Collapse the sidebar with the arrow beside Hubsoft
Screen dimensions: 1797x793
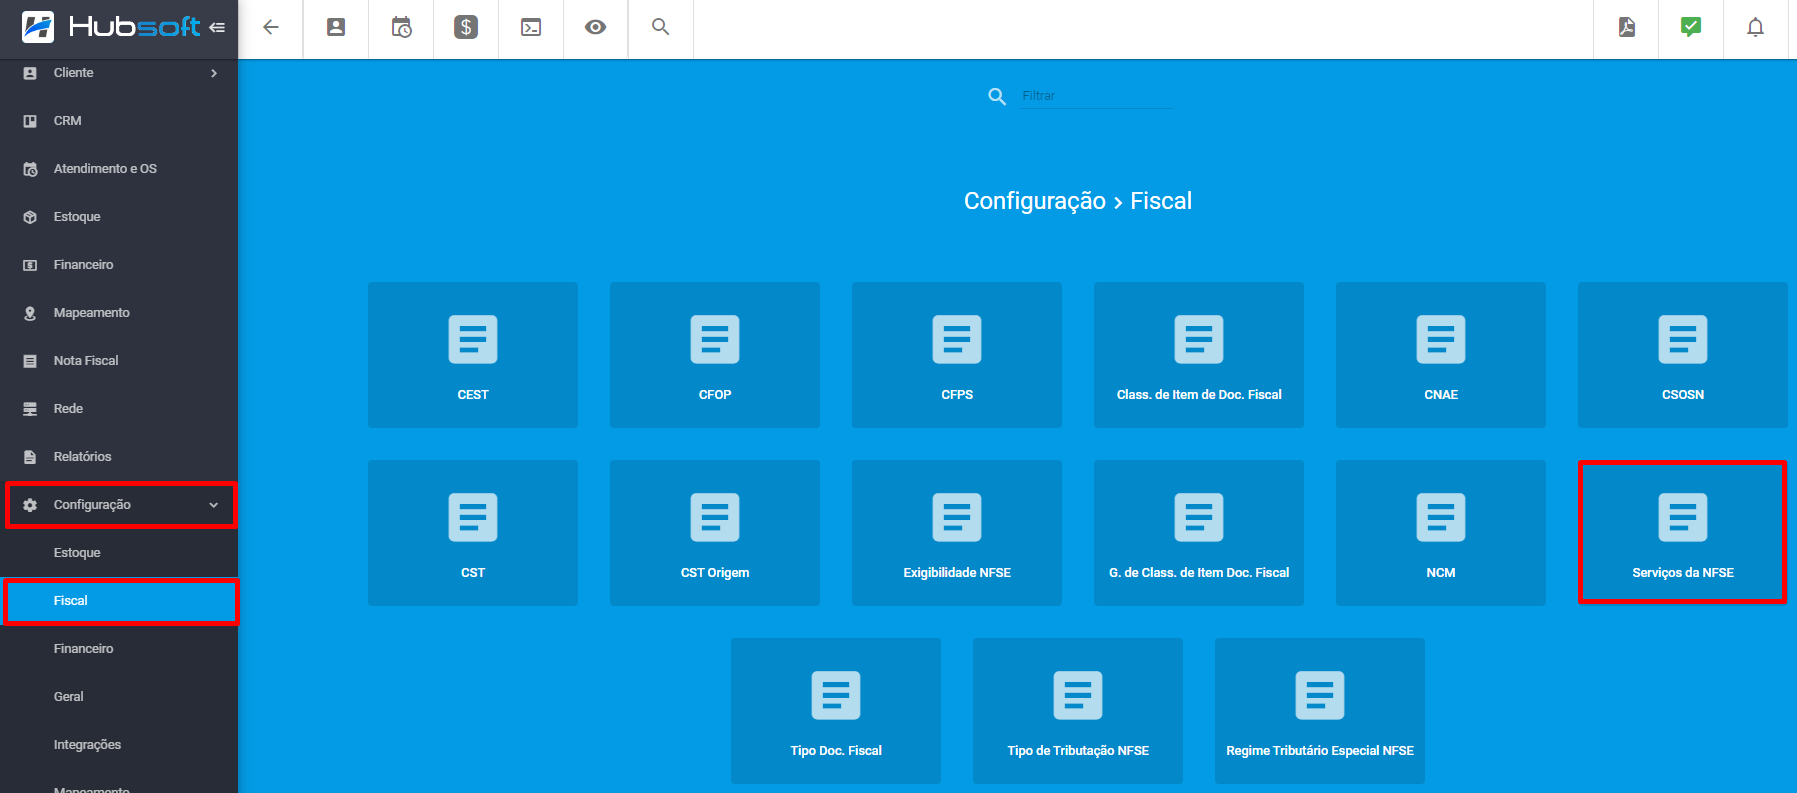coord(217,27)
